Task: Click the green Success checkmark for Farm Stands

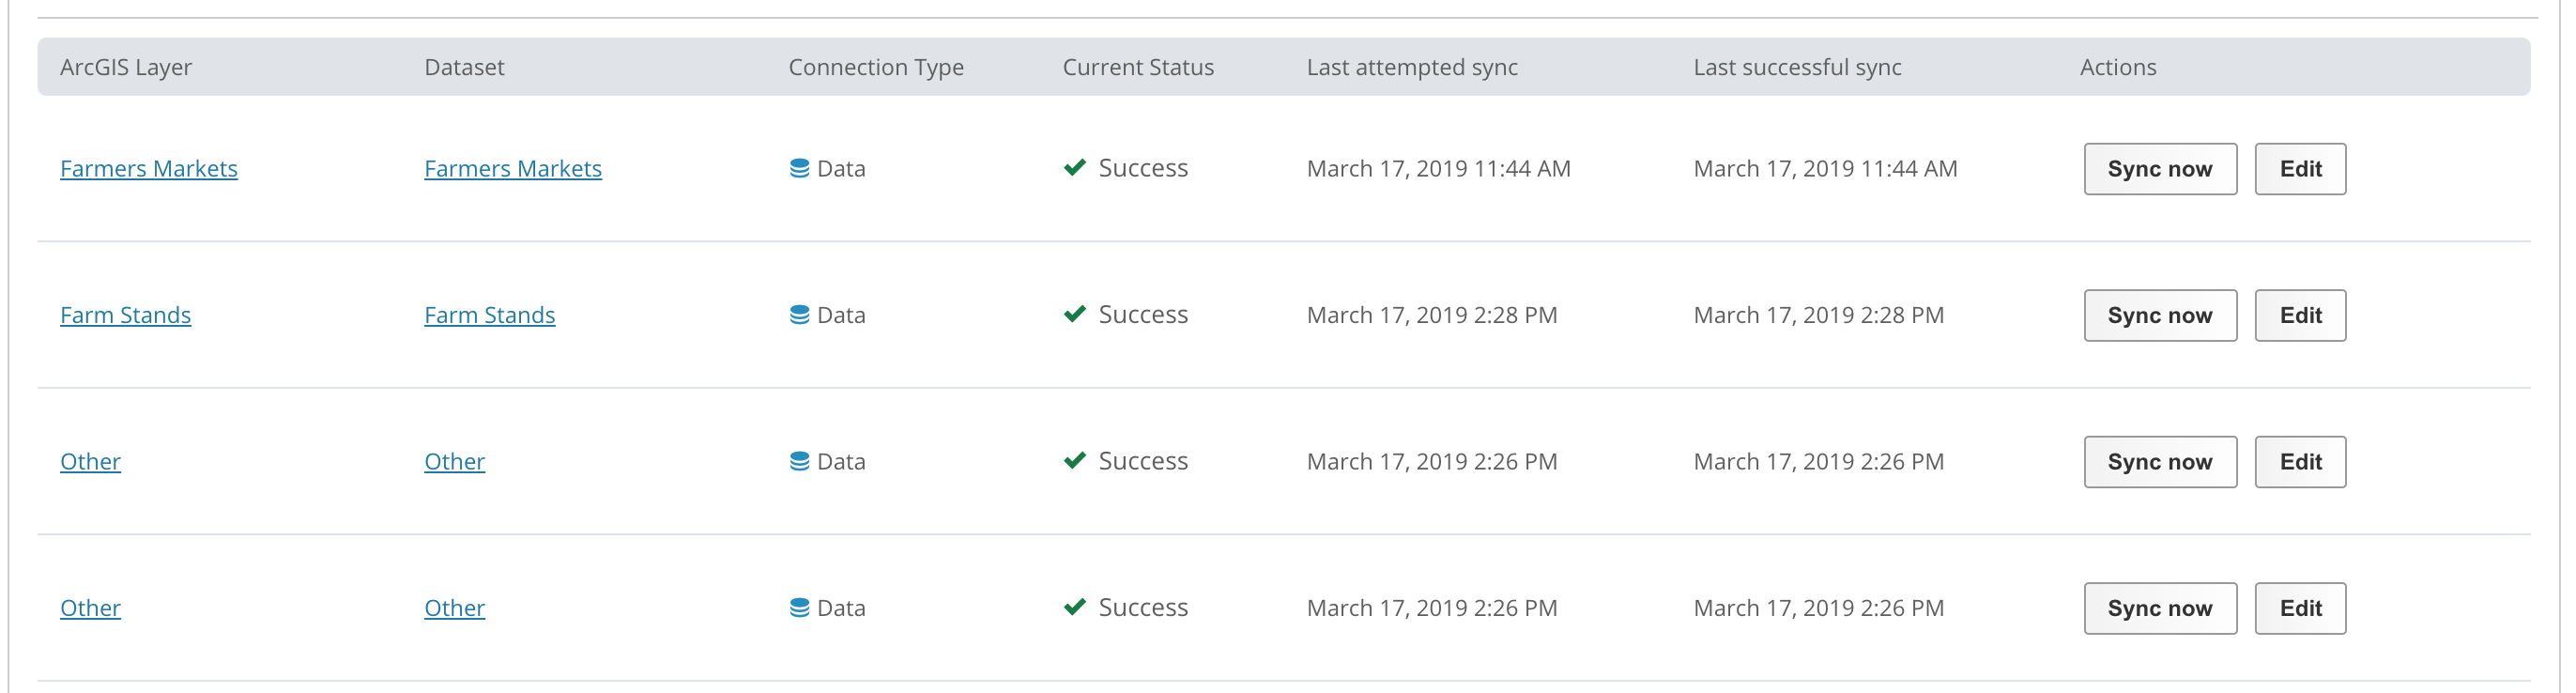Action: pyautogui.click(x=1075, y=314)
